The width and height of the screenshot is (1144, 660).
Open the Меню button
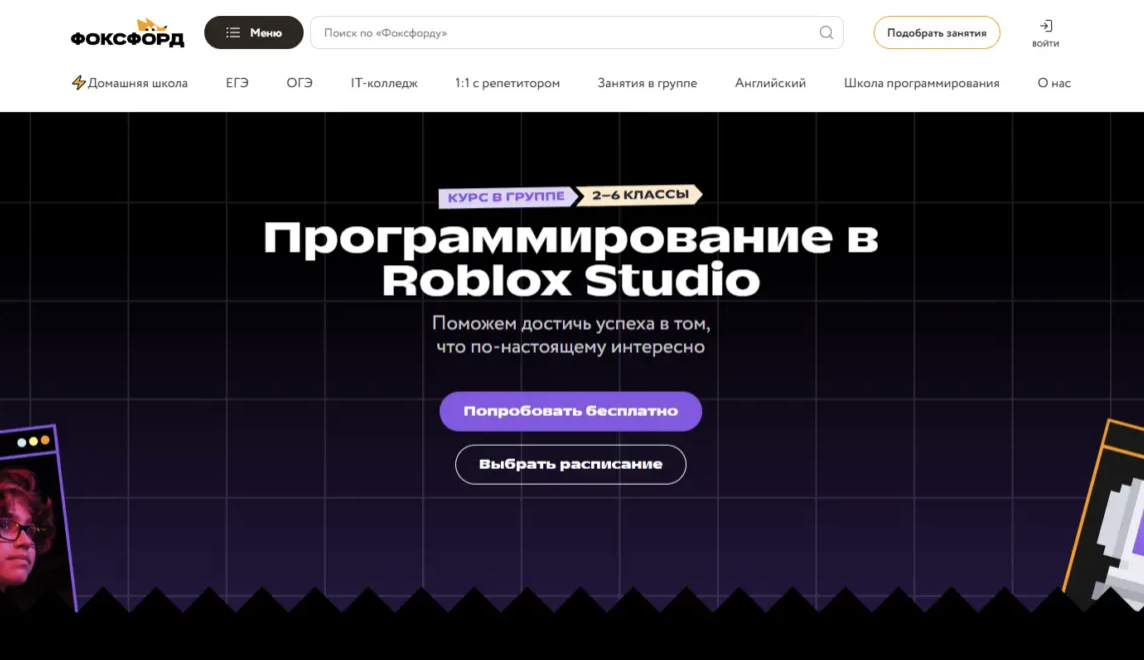pos(253,33)
